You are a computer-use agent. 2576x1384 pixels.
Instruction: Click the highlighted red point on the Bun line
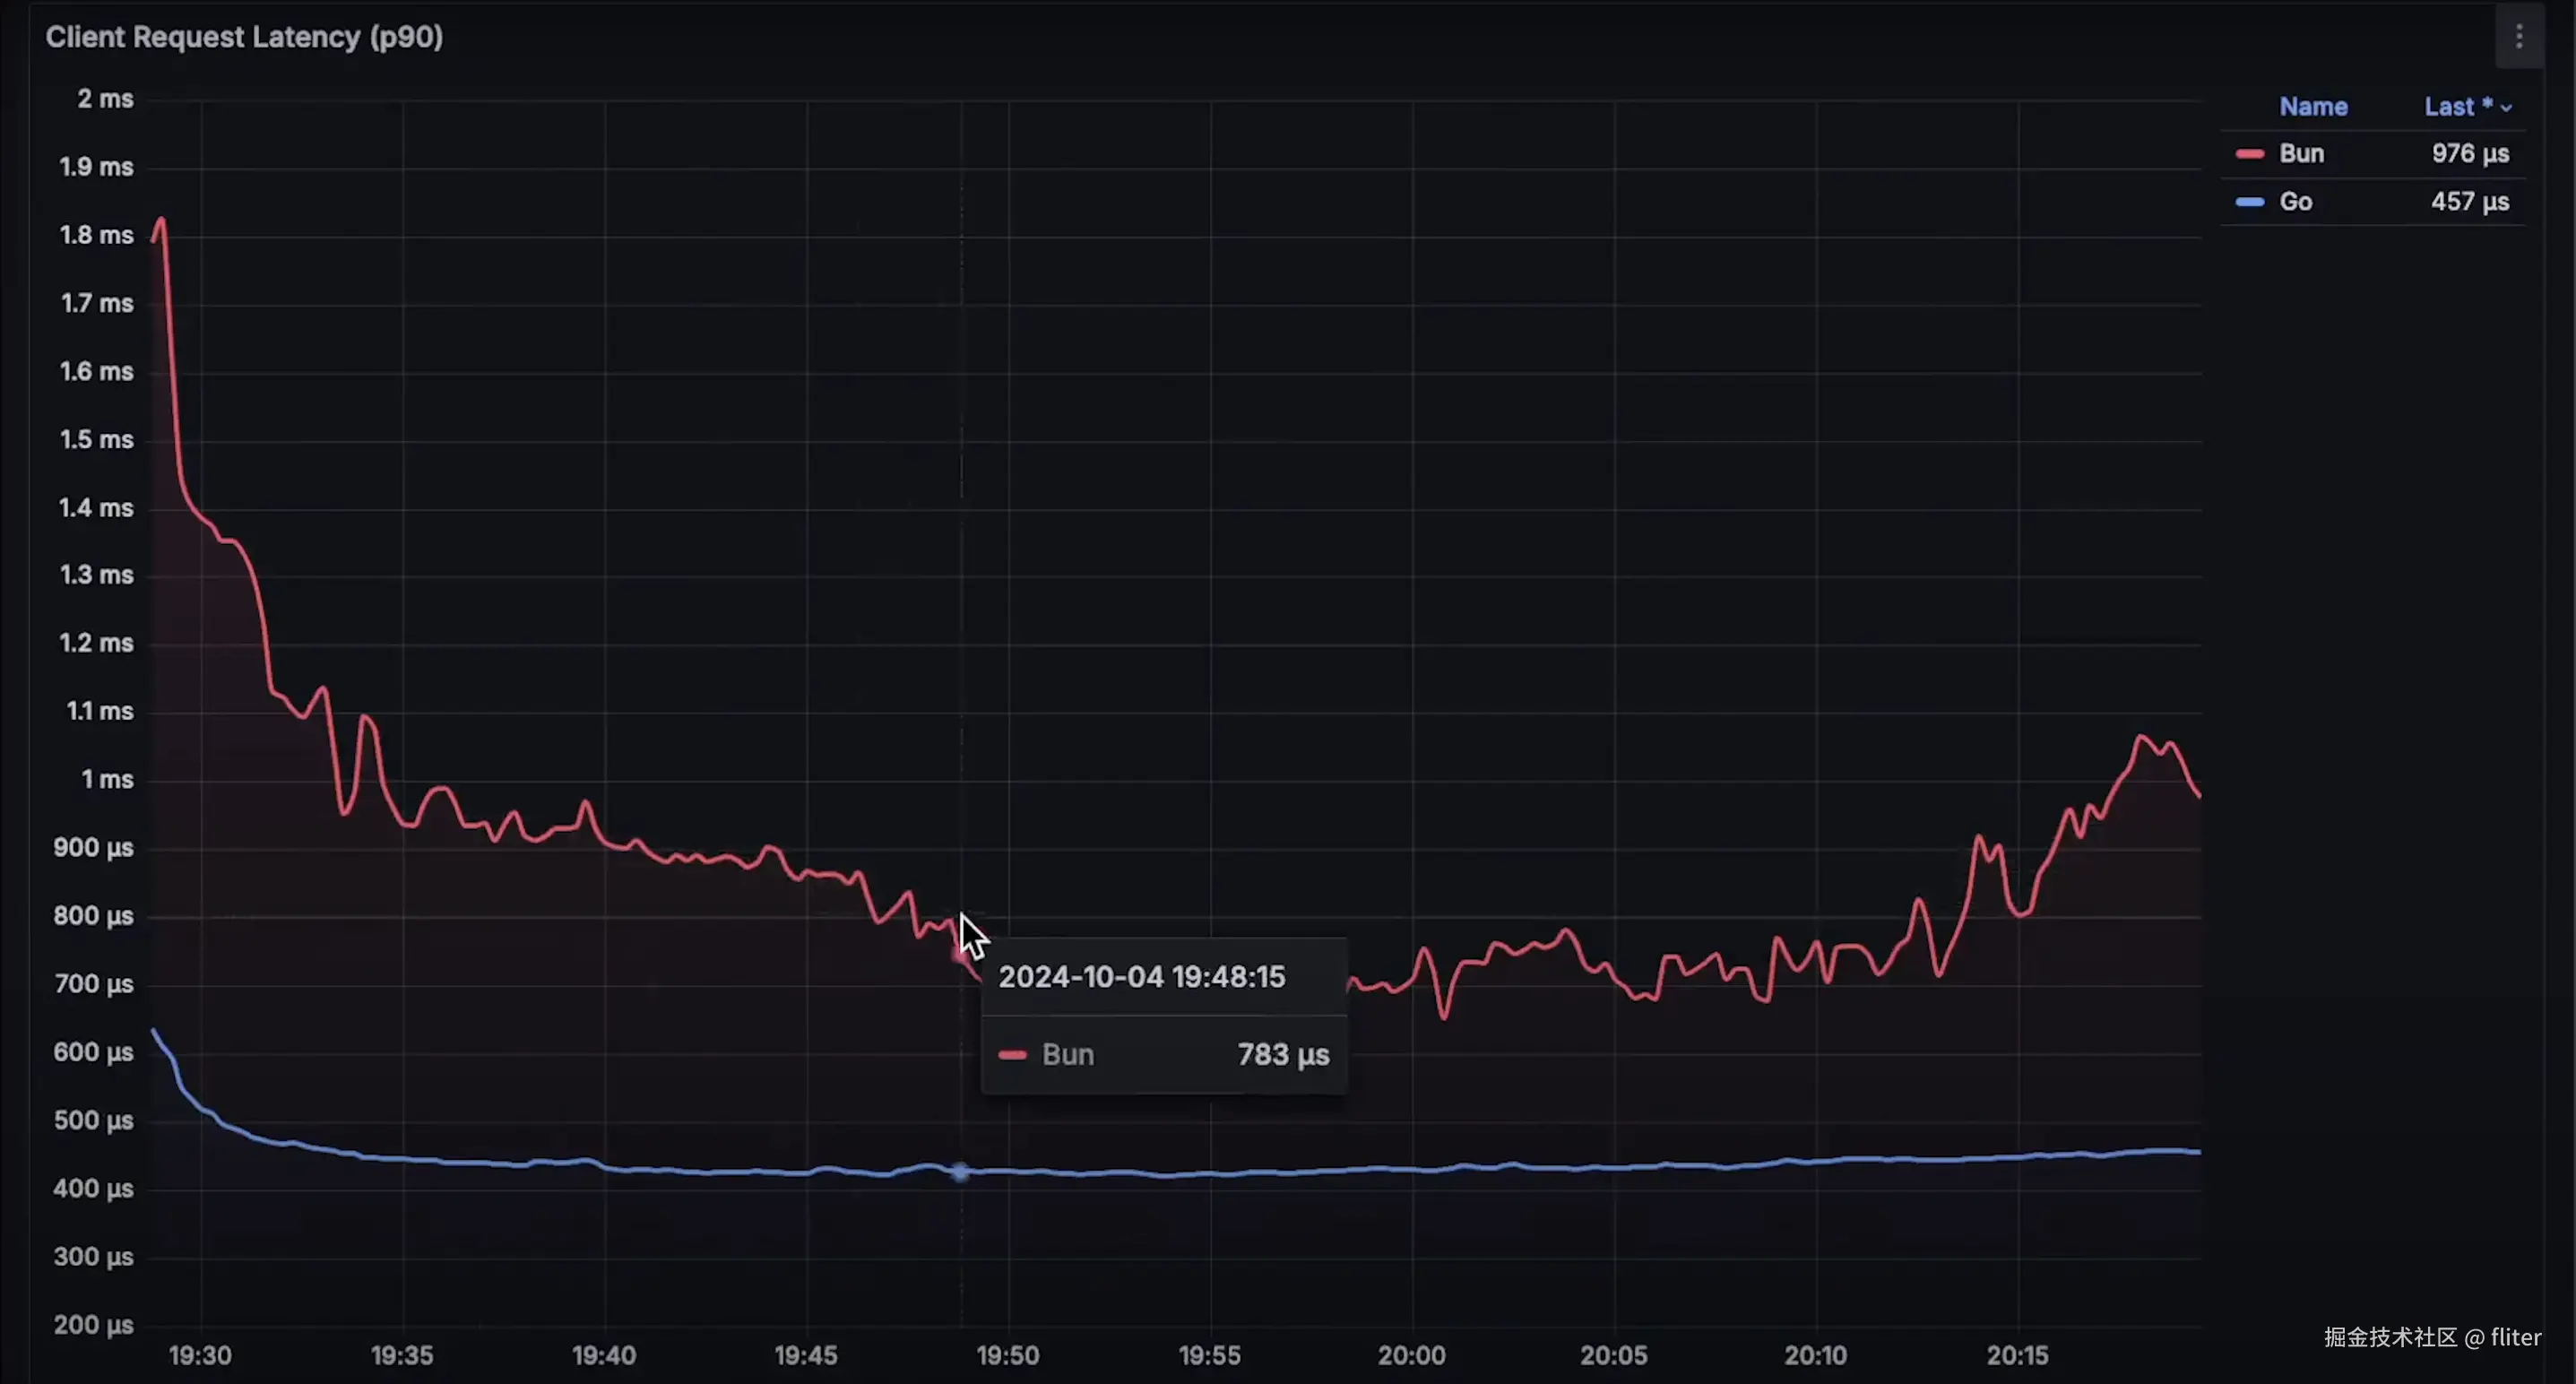(x=959, y=955)
